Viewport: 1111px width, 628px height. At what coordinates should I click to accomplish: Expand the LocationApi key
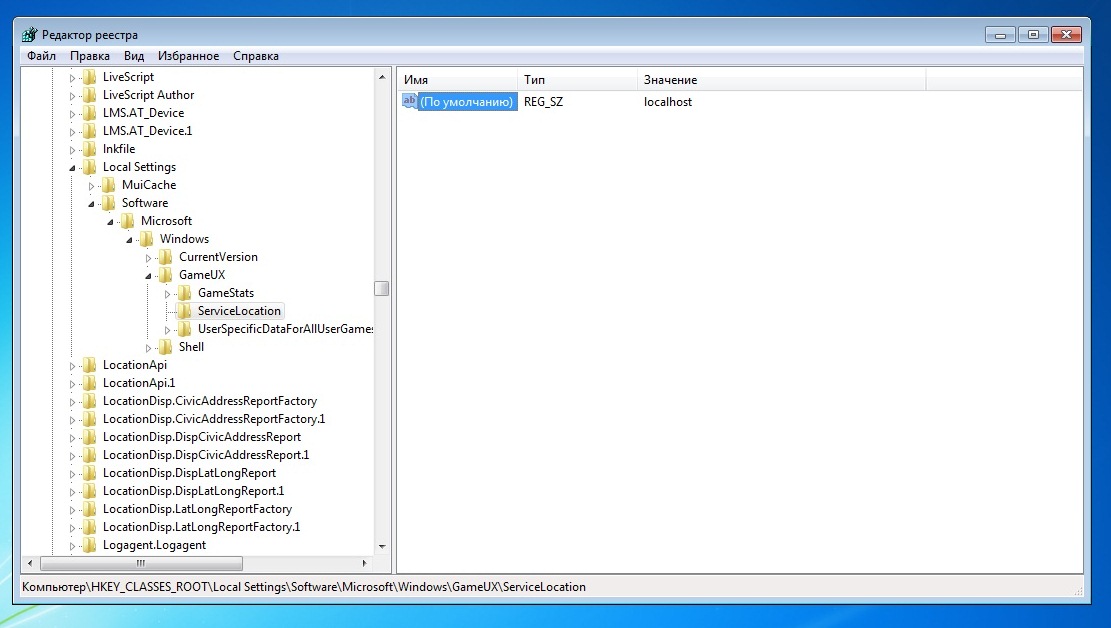[x=72, y=366]
